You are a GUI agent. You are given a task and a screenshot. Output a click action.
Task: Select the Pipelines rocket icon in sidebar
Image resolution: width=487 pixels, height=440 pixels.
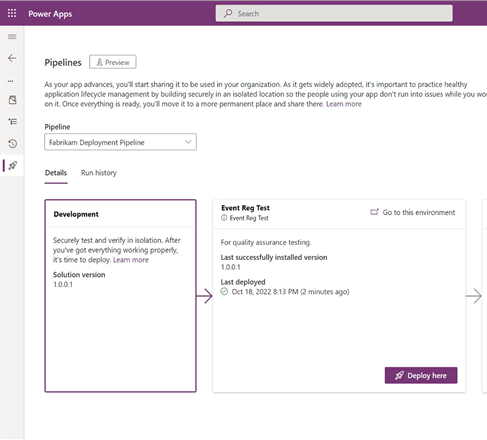coord(13,165)
